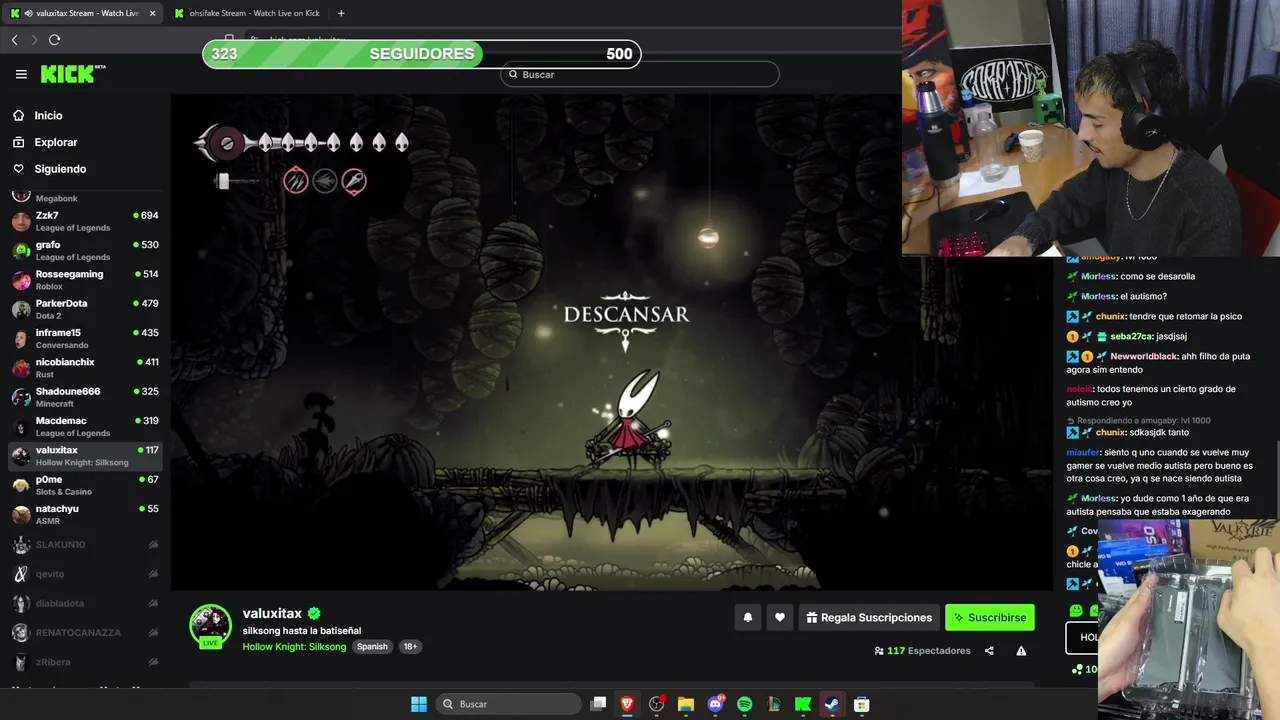Toggle follow heart for valuxitax
This screenshot has width=1280, height=720.
click(780, 618)
